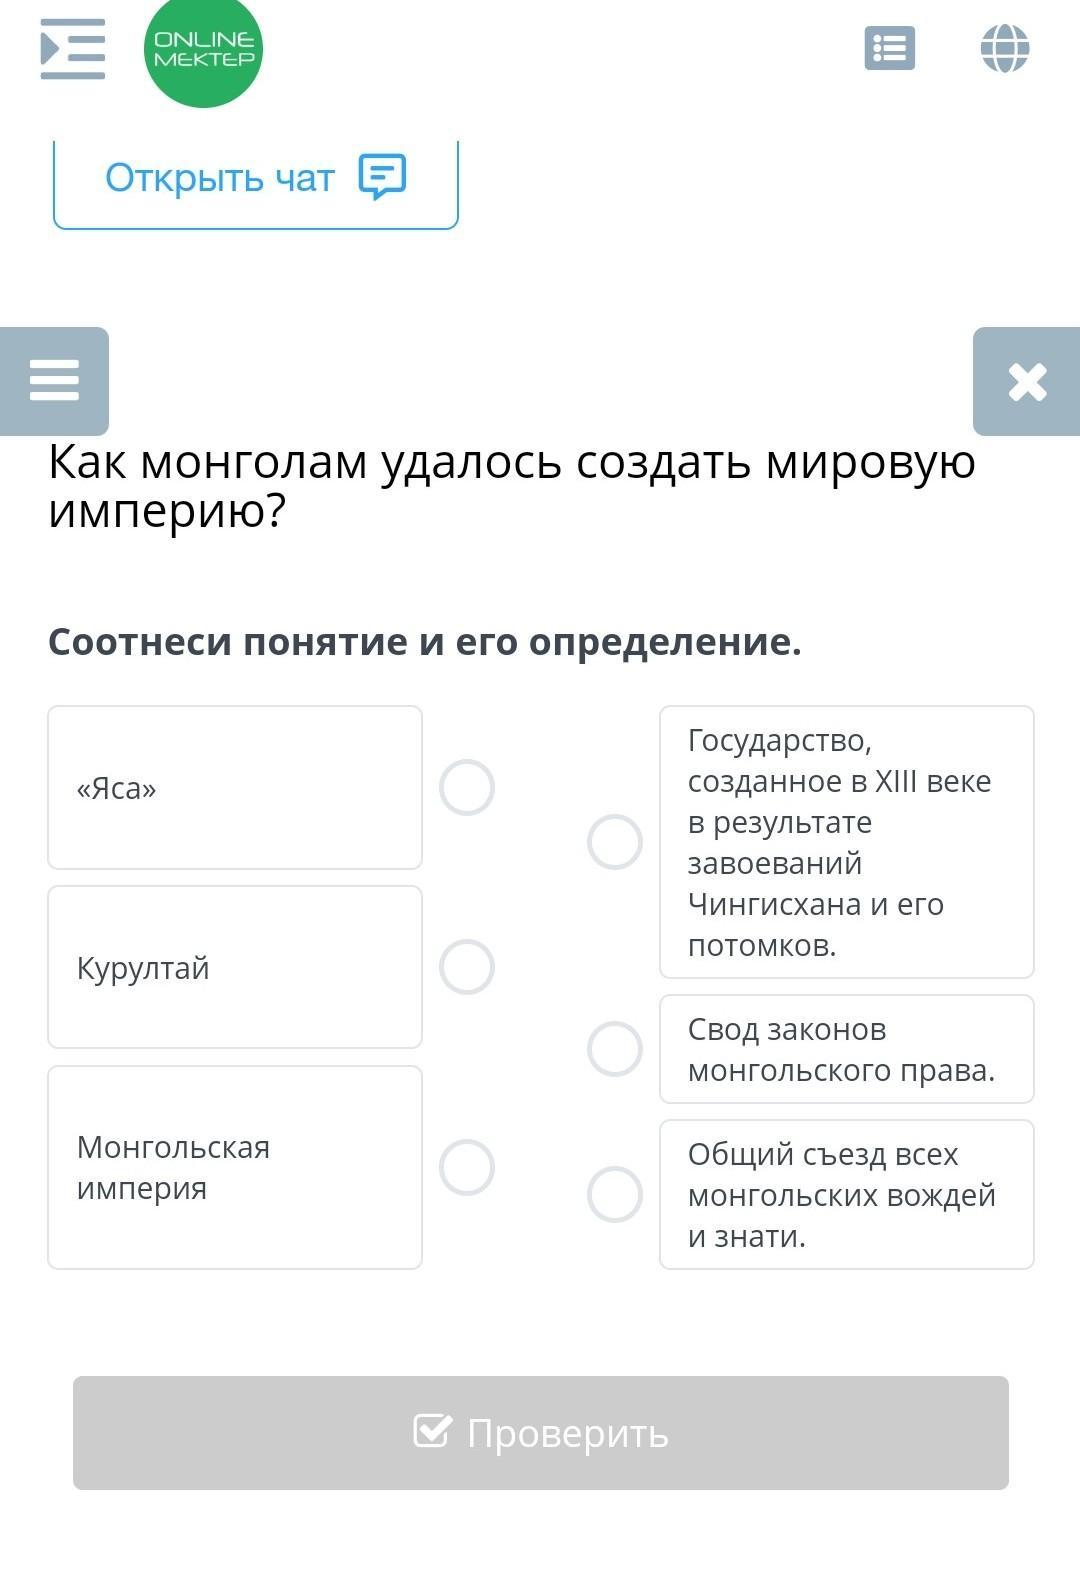Open the language globe icon
Image resolution: width=1080 pixels, height=1582 pixels.
click(x=1005, y=48)
